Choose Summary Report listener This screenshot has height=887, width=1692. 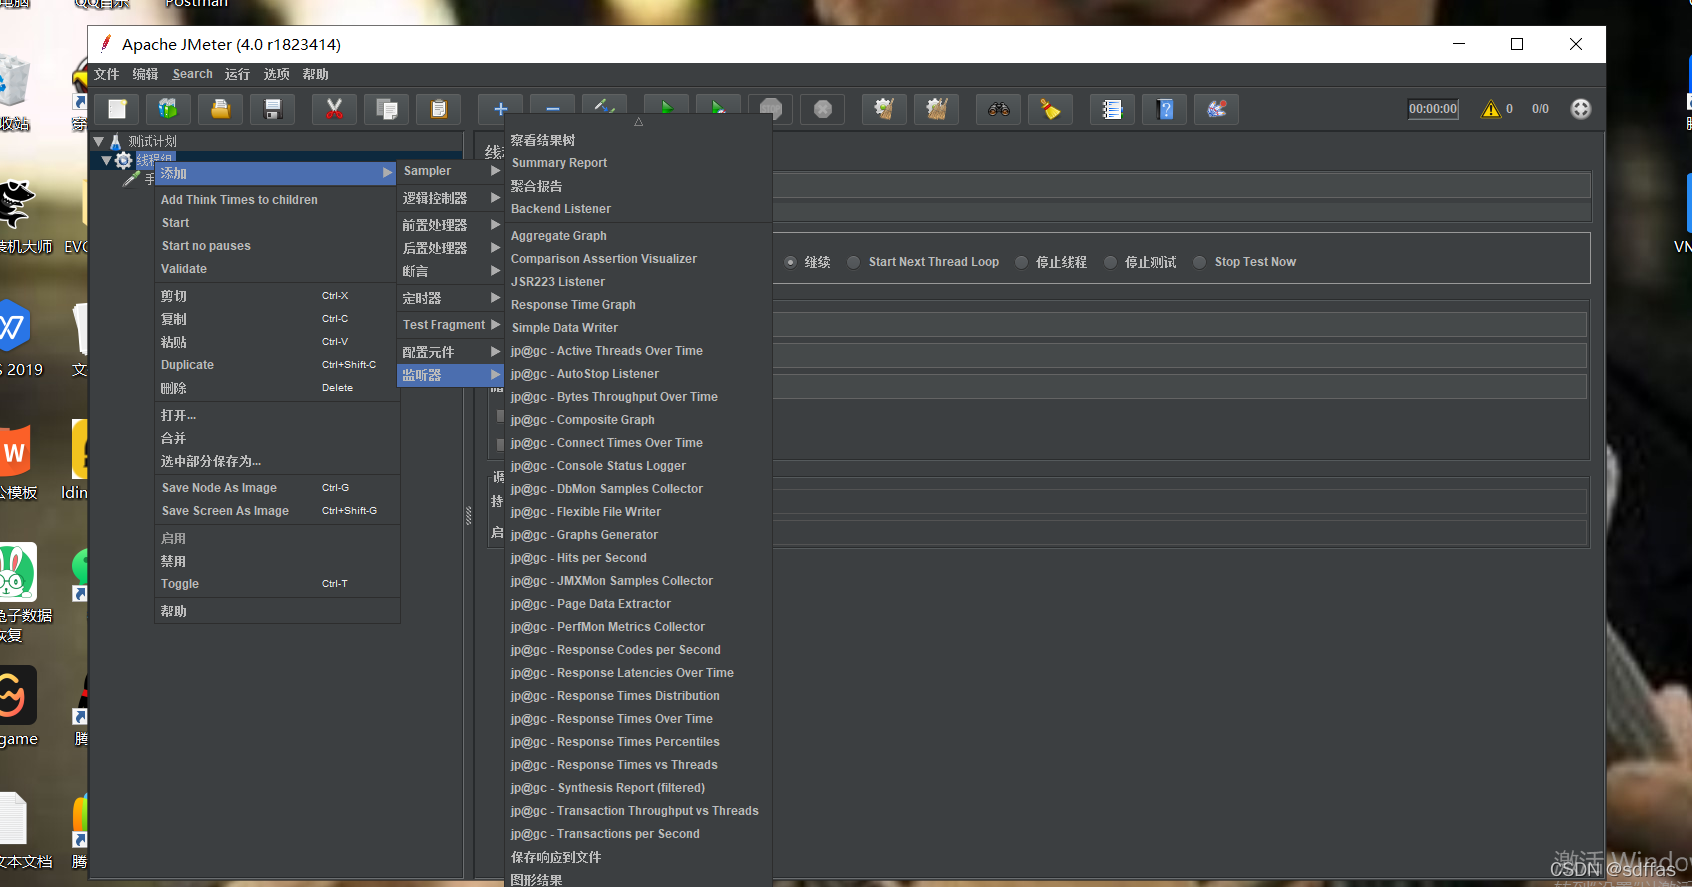[x=639, y=163]
